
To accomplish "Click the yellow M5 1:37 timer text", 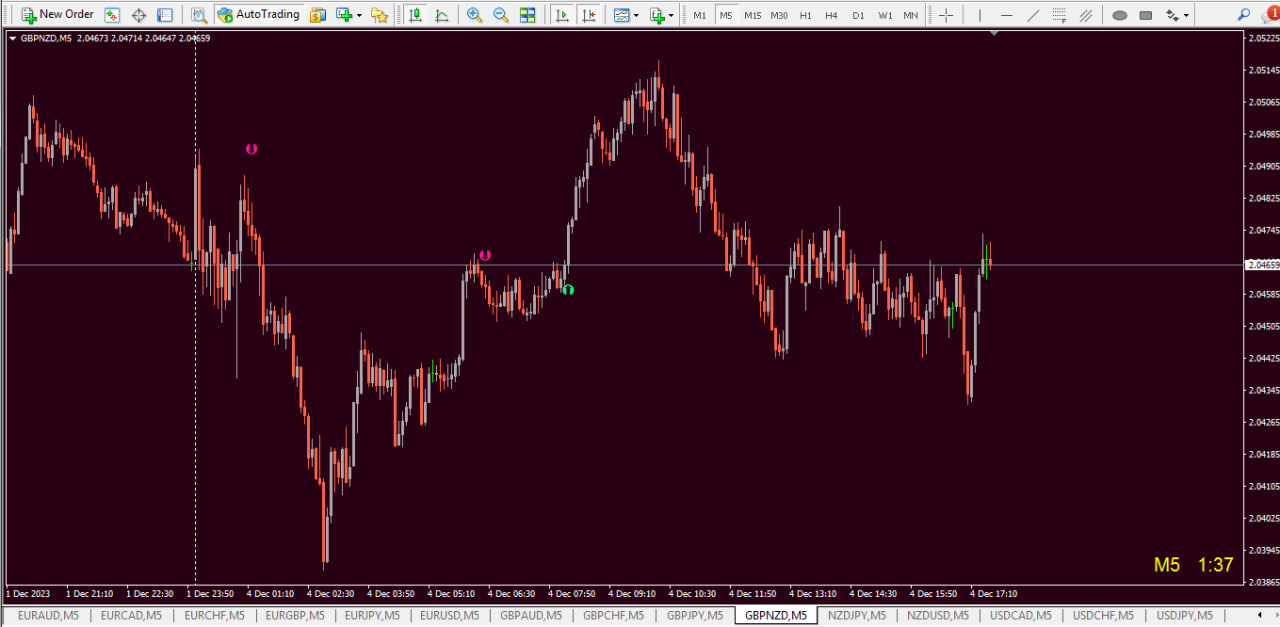I will [1193, 565].
